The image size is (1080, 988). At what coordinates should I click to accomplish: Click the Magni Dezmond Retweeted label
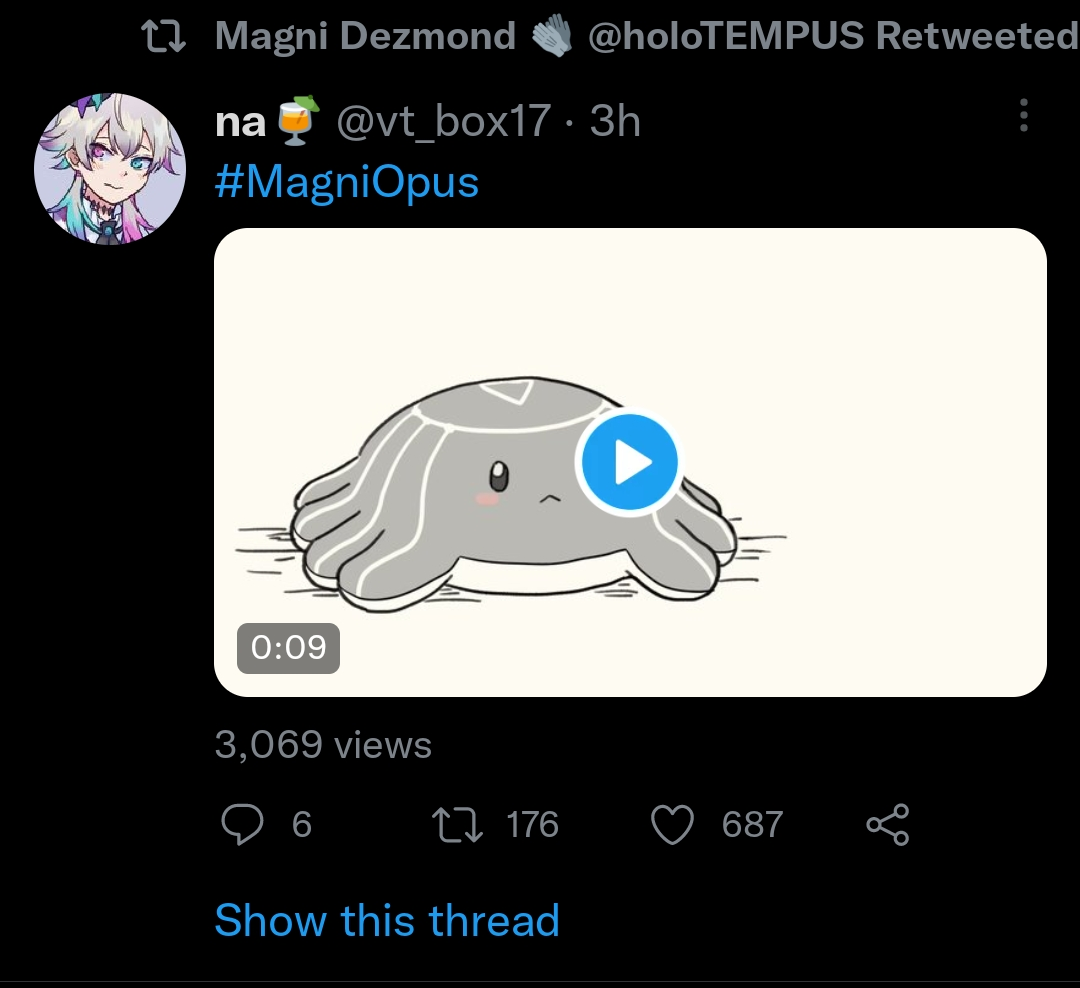[647, 37]
